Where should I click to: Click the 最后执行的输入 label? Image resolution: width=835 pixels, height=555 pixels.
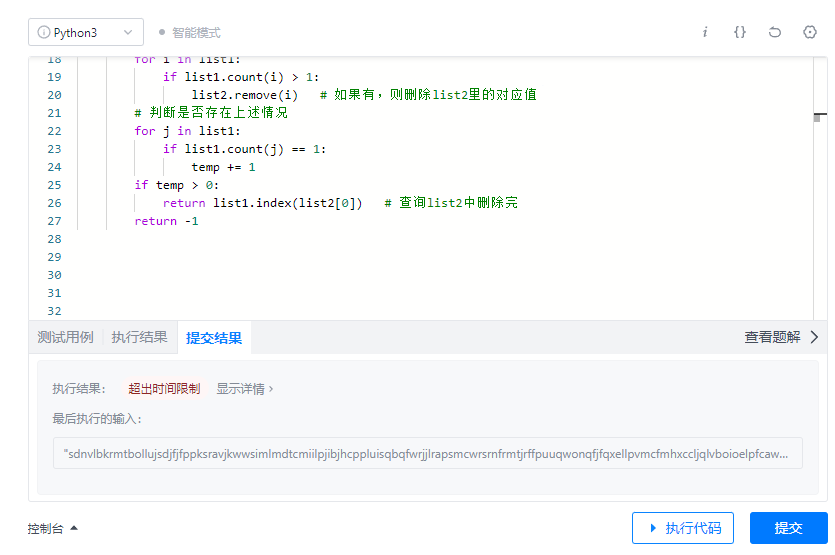click(x=97, y=419)
